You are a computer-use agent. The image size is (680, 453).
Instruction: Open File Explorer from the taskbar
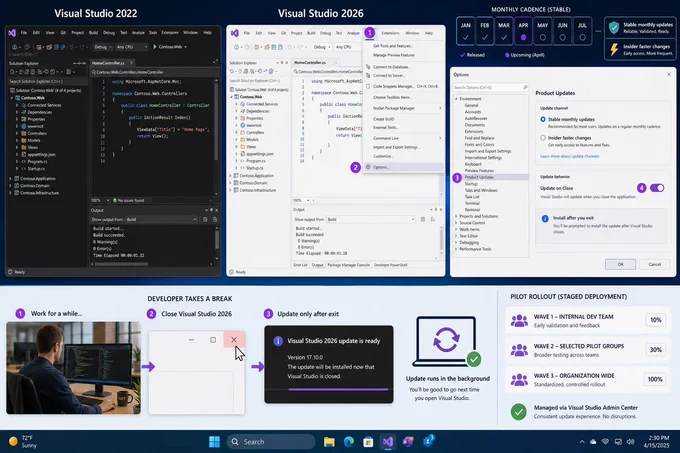pyautogui.click(x=329, y=441)
